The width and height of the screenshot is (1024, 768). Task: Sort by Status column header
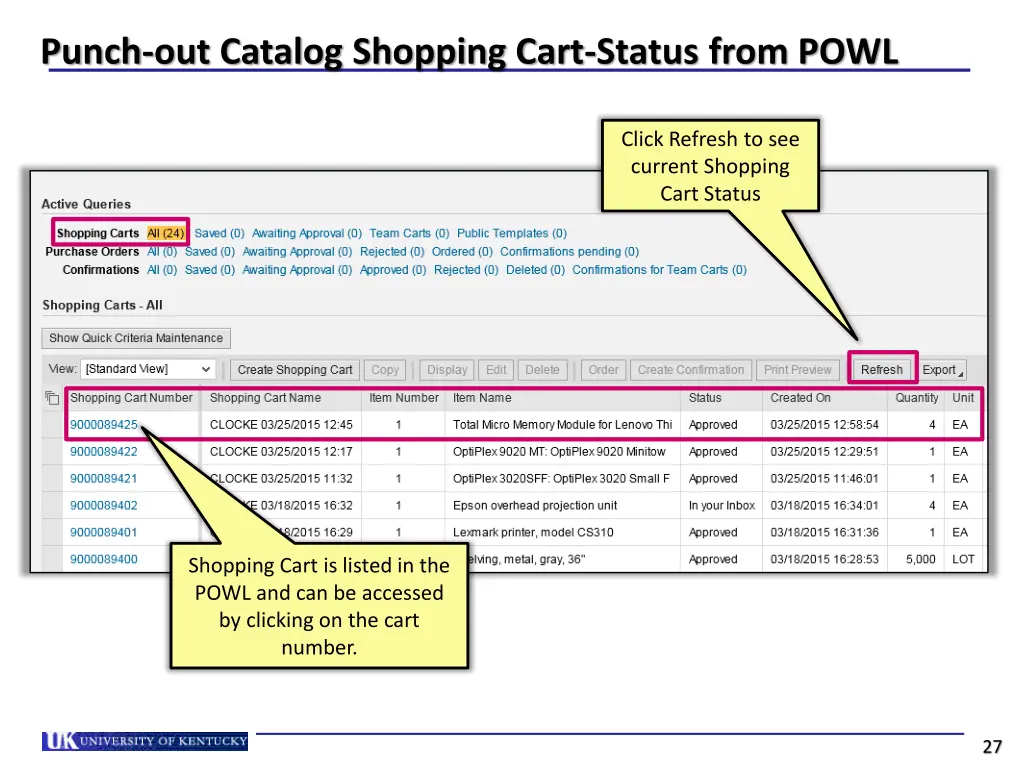721,398
